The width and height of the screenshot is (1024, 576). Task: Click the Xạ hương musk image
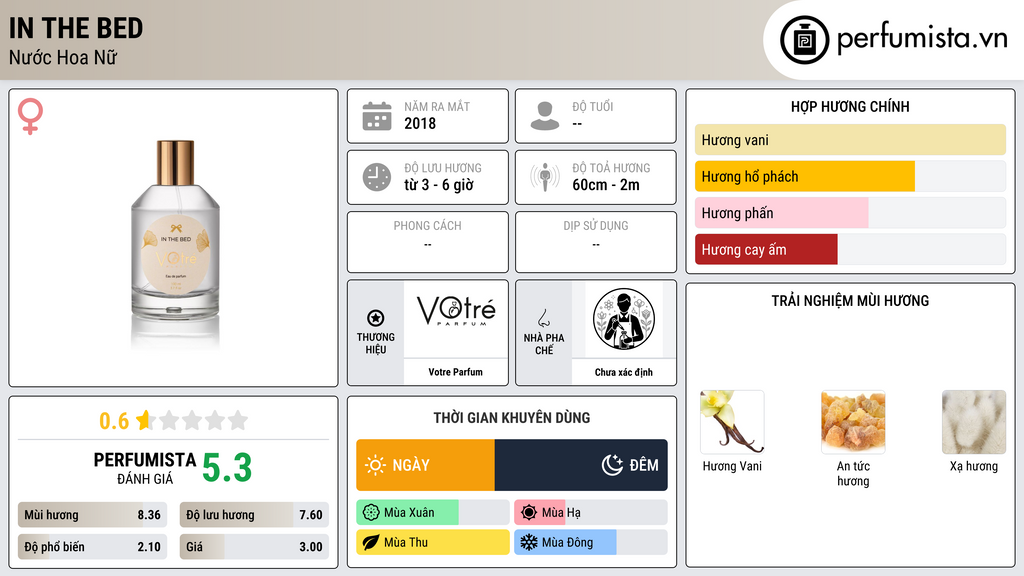(974, 422)
